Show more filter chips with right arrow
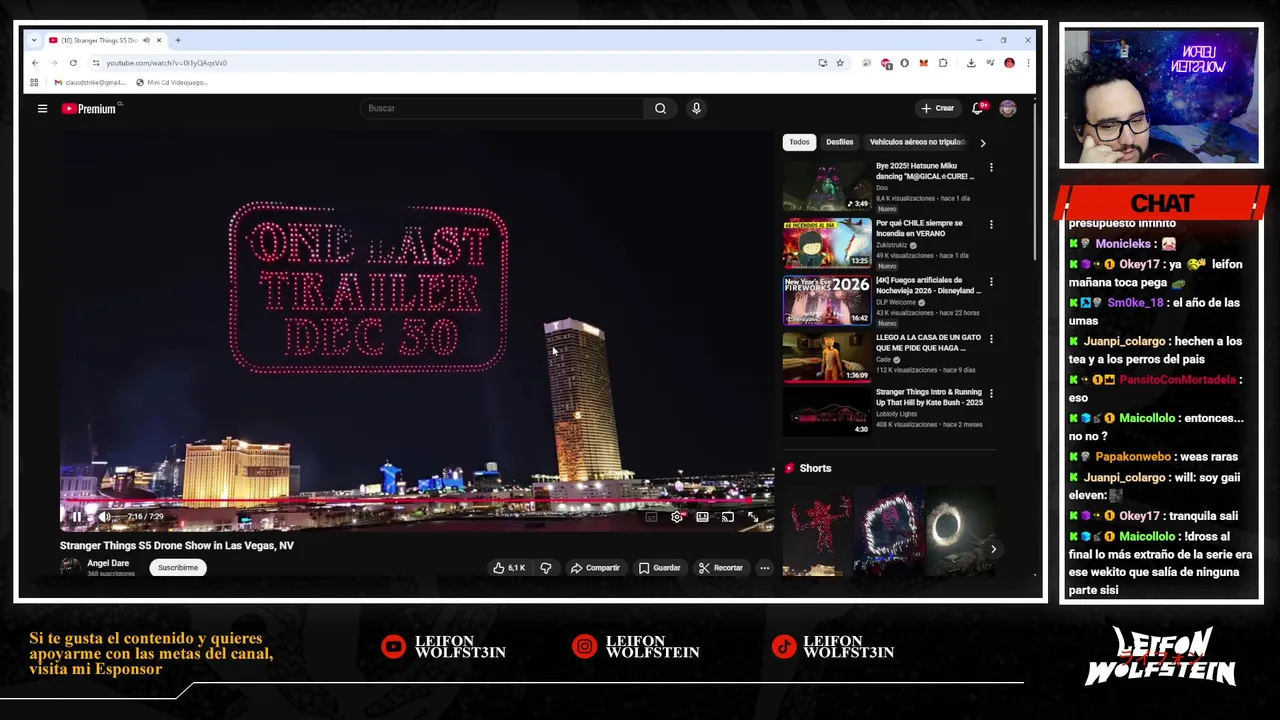This screenshot has width=1280, height=720. click(982, 143)
